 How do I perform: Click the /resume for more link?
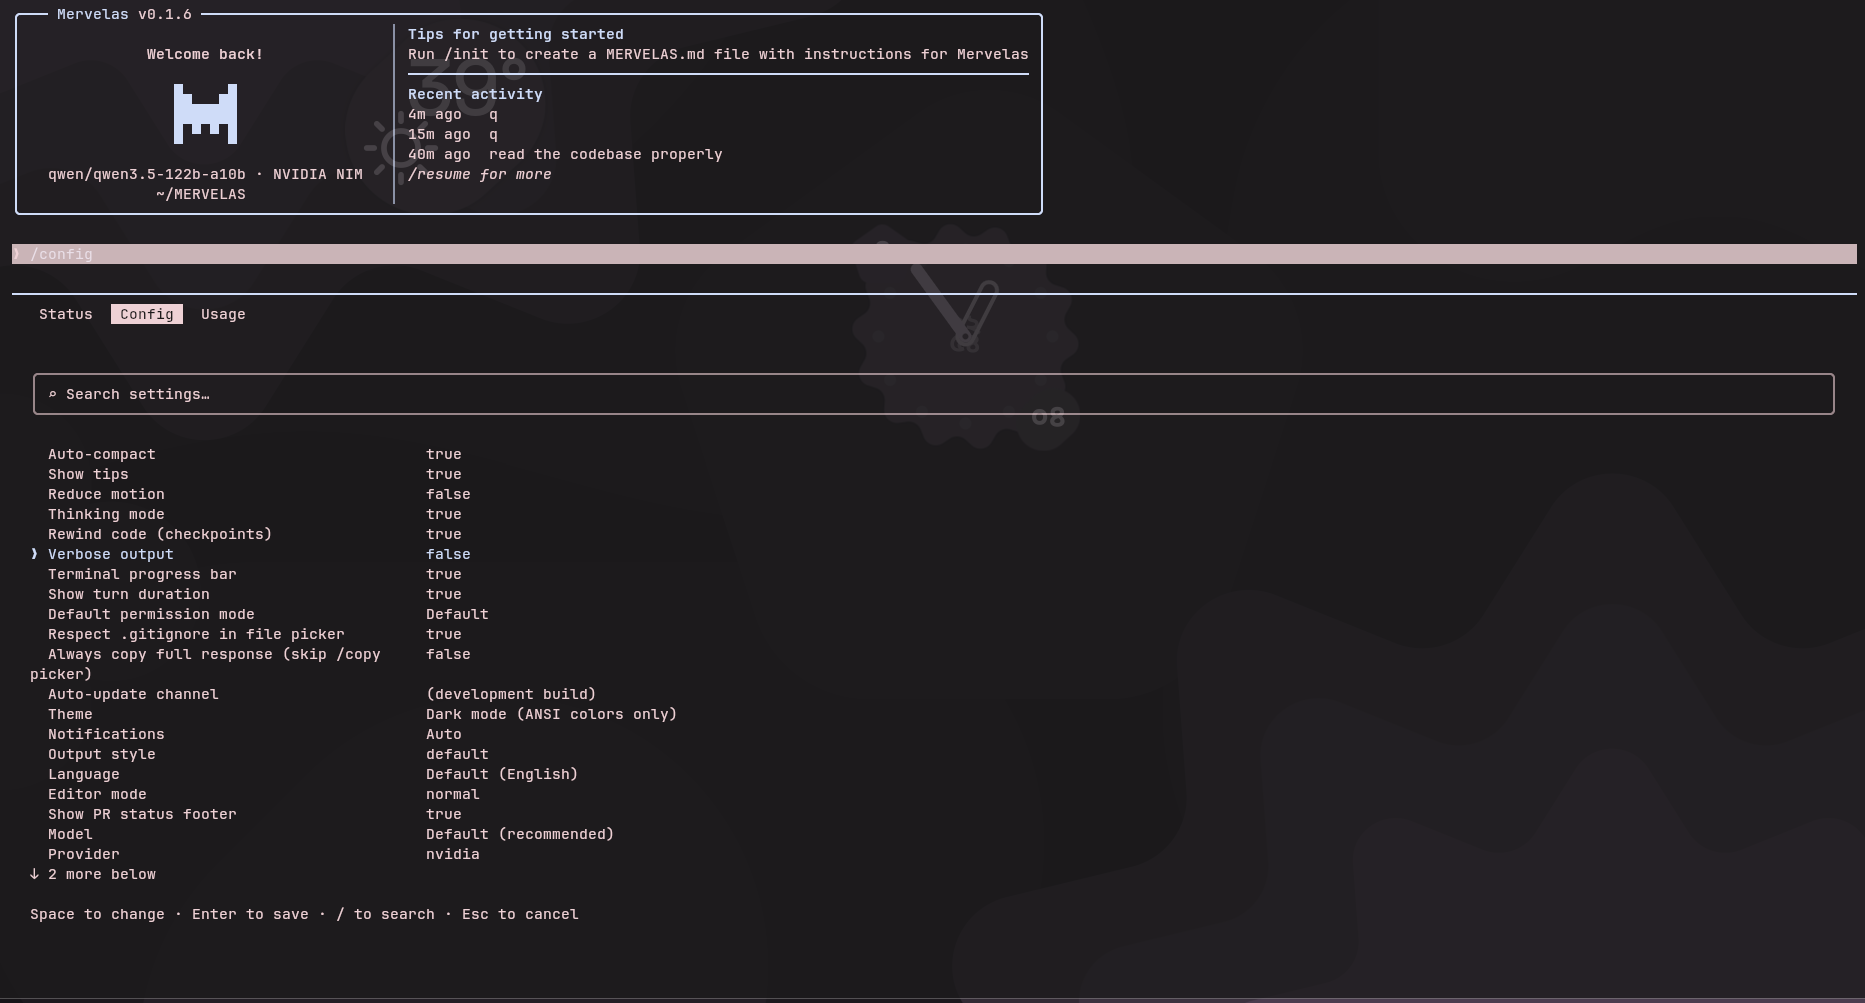pos(479,174)
